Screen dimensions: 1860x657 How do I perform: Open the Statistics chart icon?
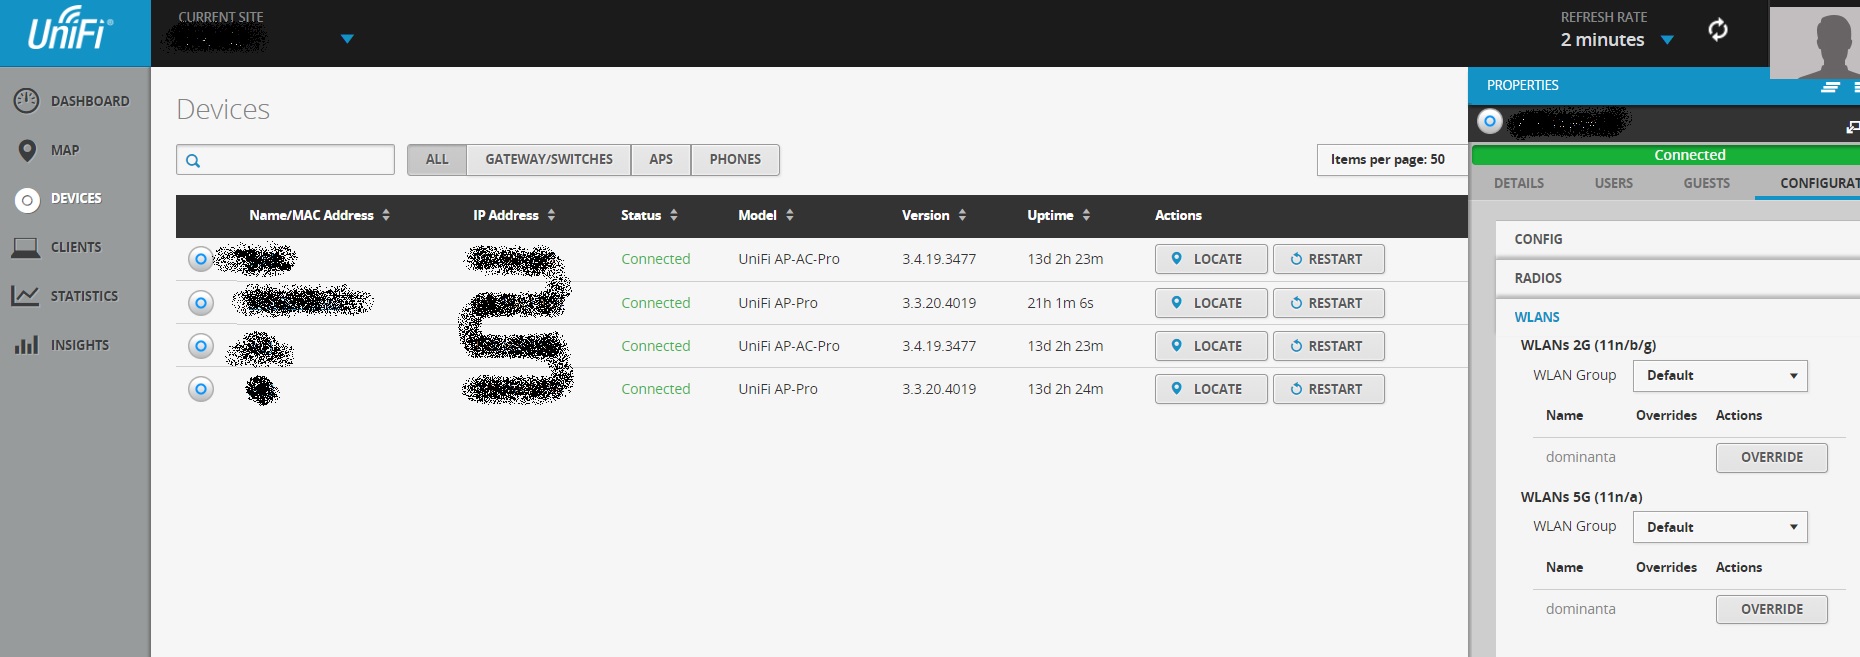pyautogui.click(x=25, y=296)
